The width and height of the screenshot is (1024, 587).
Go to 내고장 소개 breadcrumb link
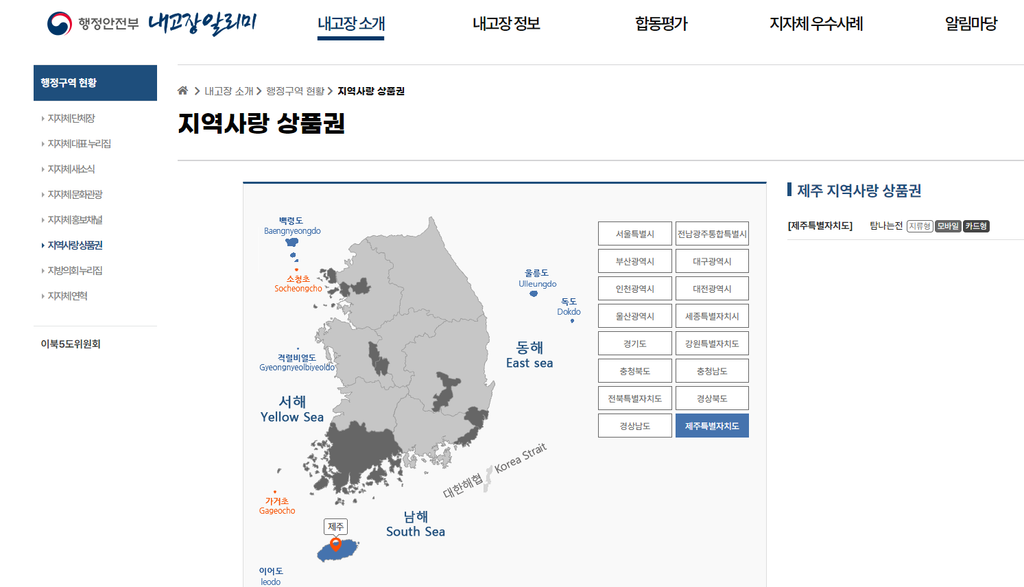(x=229, y=91)
